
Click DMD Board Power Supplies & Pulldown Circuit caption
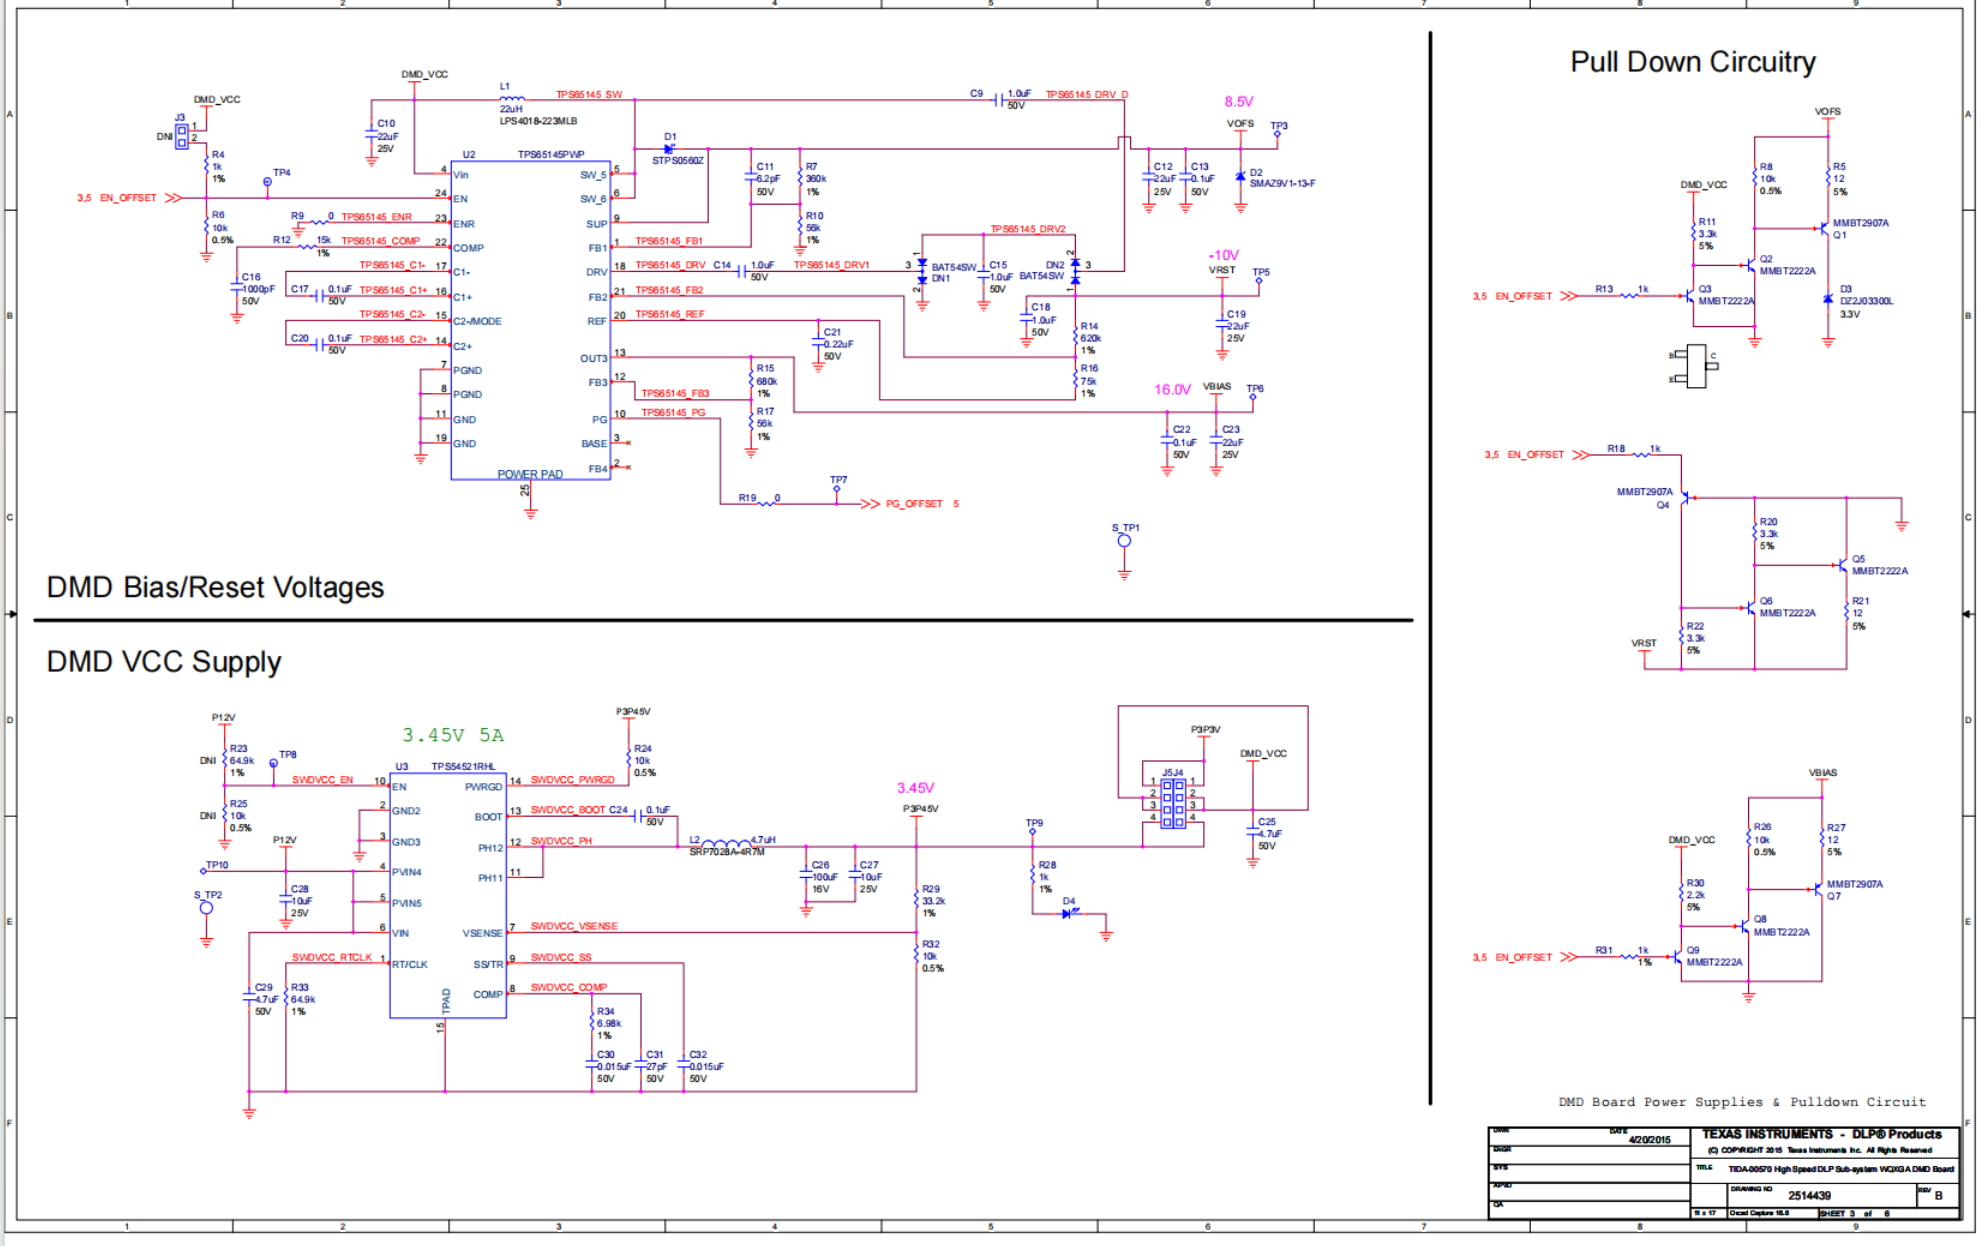pyautogui.click(x=1742, y=1102)
